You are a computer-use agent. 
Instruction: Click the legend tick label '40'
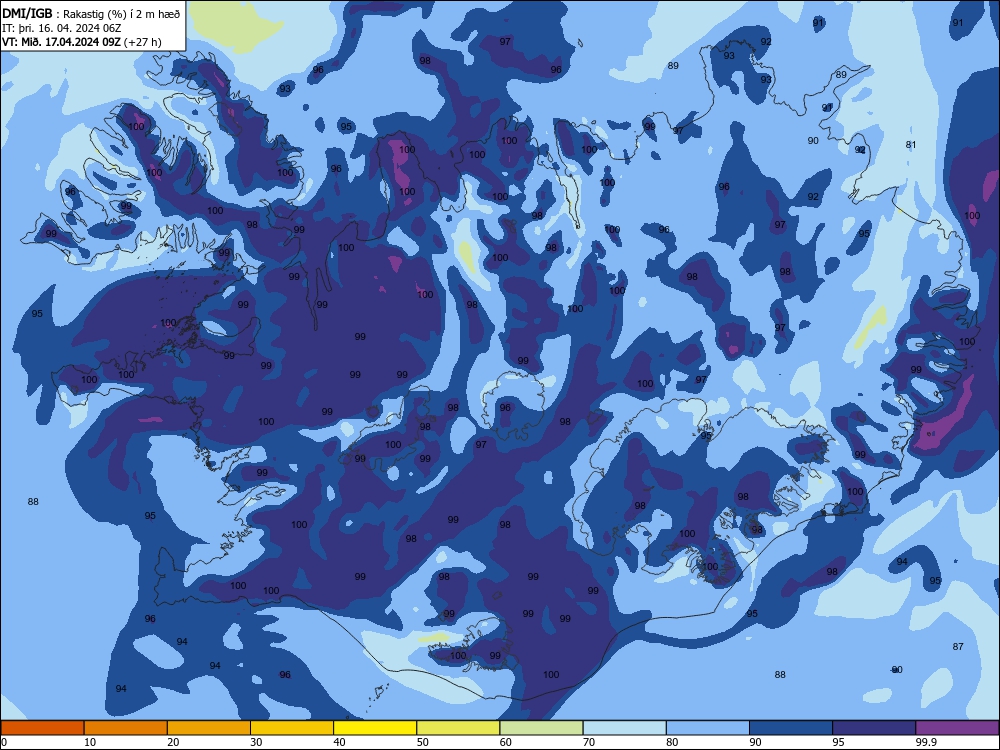339,742
